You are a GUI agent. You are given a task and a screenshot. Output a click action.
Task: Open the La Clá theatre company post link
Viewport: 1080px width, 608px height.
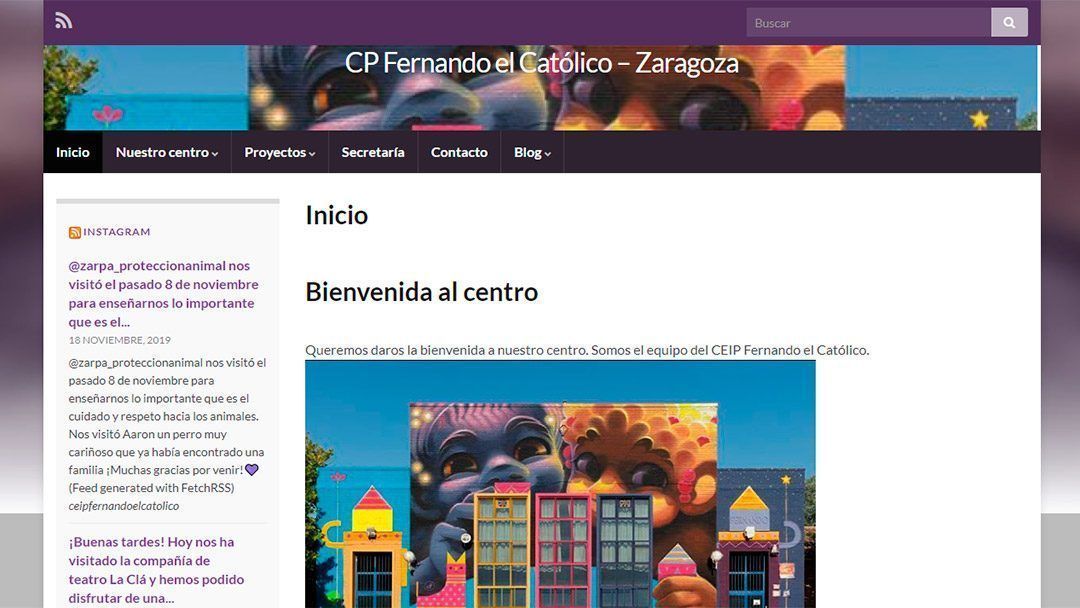tap(156, 569)
